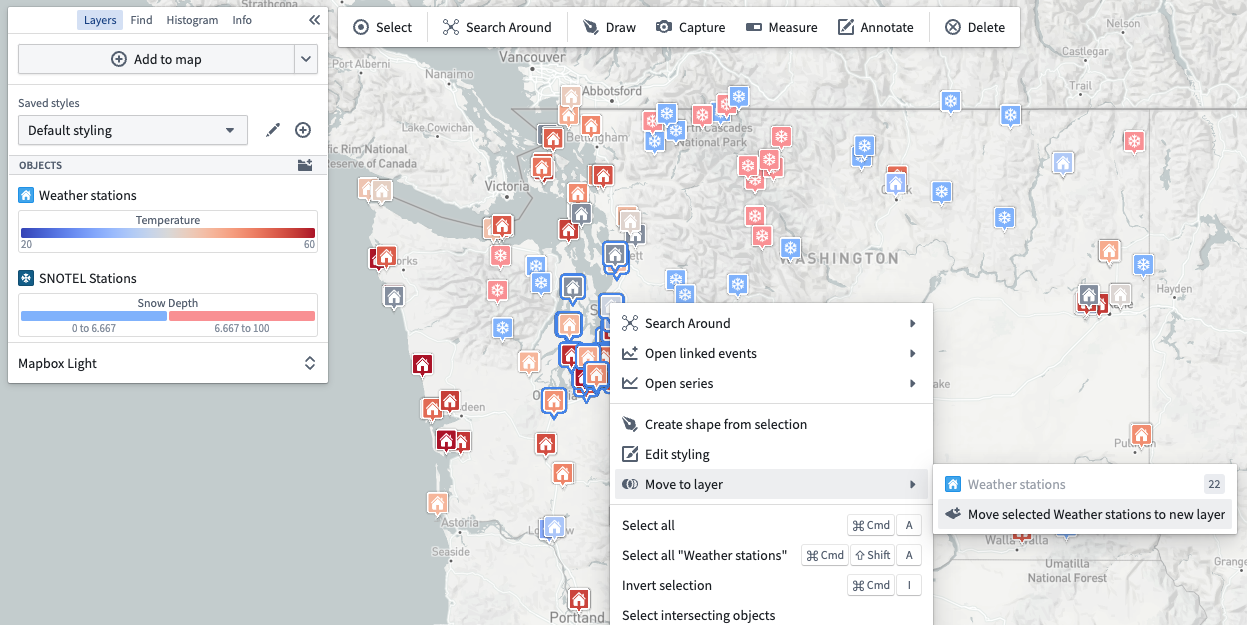The image size is (1247, 625).
Task: Choose Open linked events menu entry
Action: [x=771, y=353]
